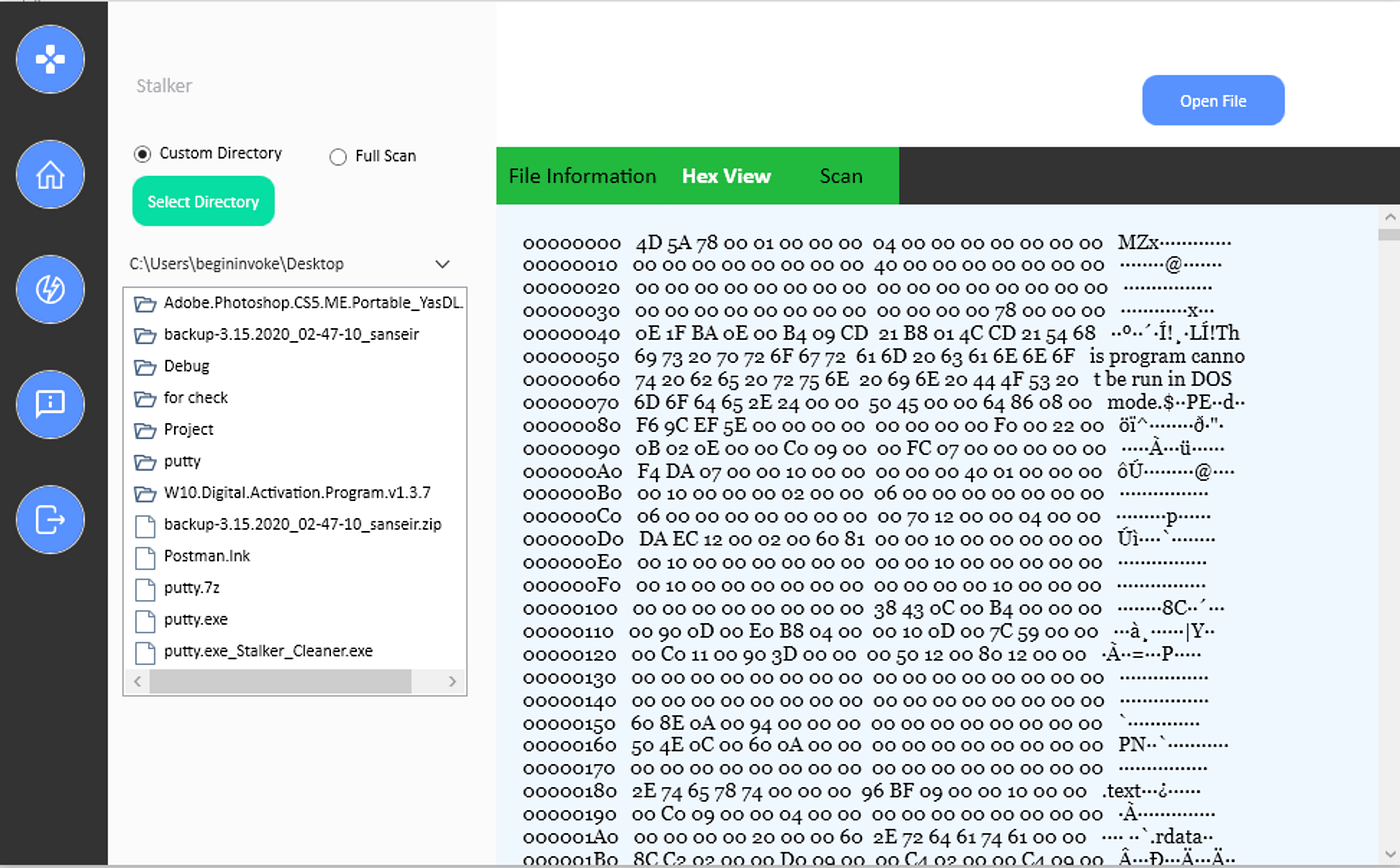Click the exit/logout icon at sidebar bottom

[x=50, y=519]
